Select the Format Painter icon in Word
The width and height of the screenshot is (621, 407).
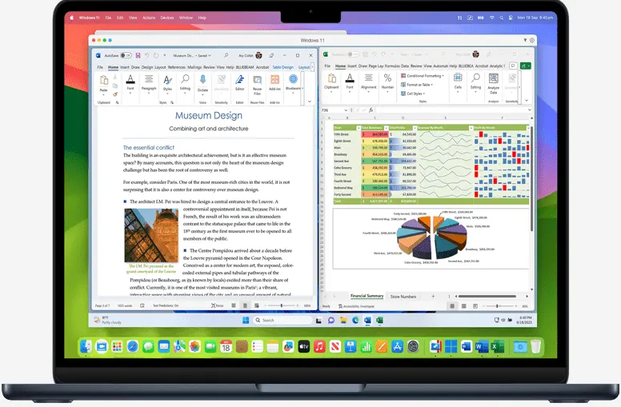[115, 94]
